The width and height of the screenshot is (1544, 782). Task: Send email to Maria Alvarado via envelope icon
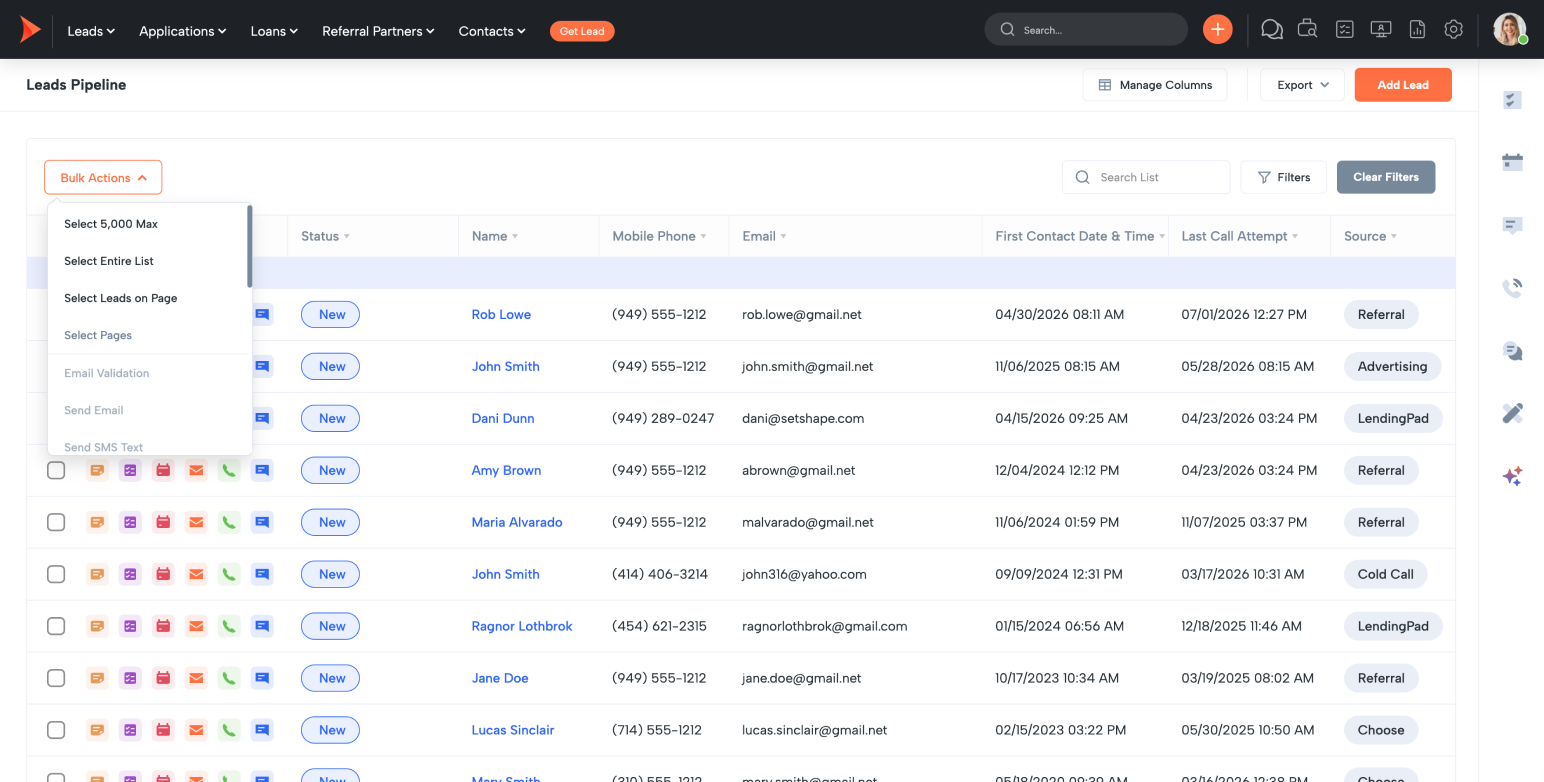[196, 522]
